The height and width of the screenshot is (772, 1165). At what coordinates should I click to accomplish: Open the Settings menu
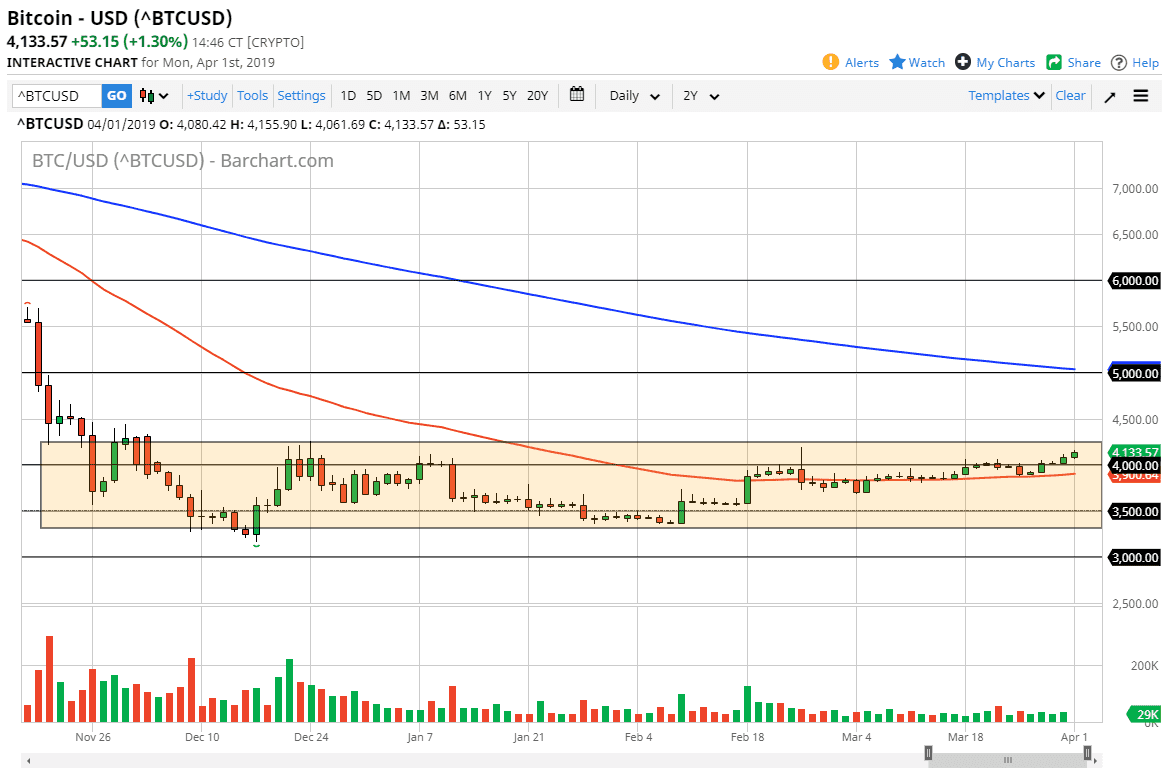point(302,95)
